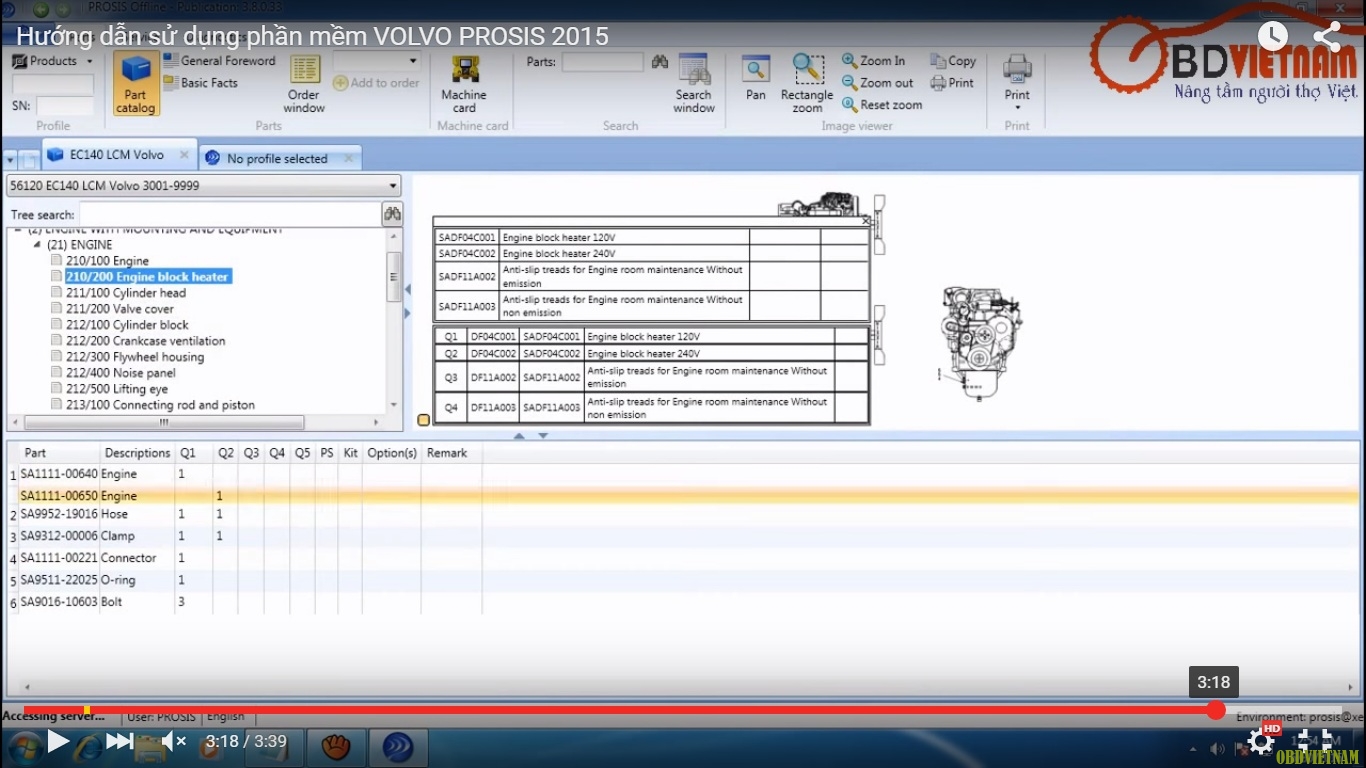Screen dimensions: 1366x768
Task: Open the Products dropdown
Action: point(53,61)
